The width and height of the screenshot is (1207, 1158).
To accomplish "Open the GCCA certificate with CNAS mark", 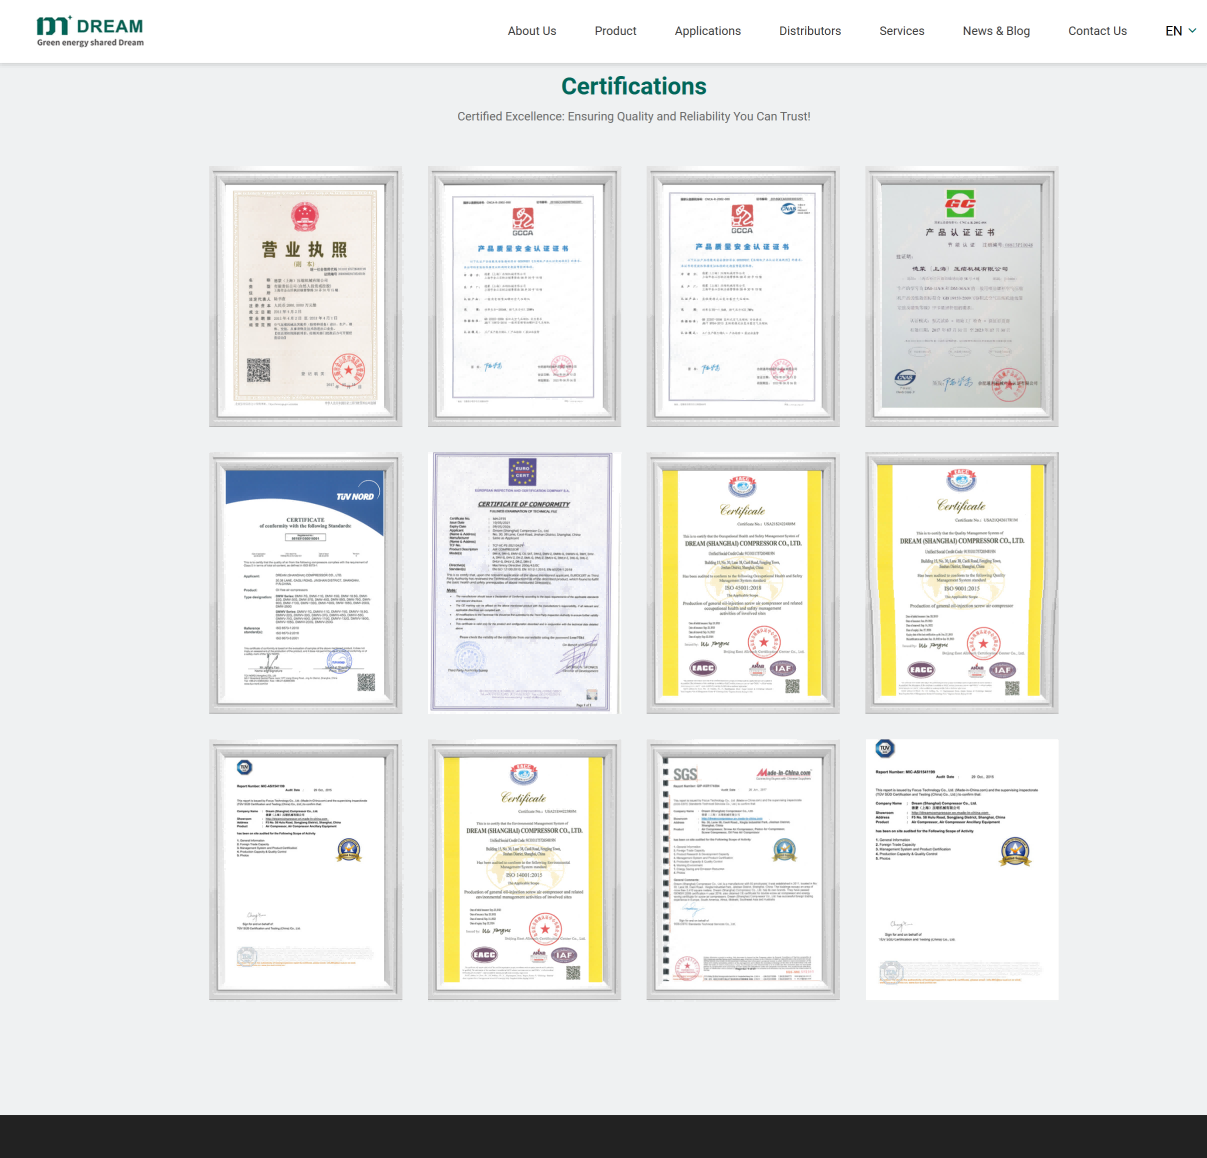I will coord(742,297).
